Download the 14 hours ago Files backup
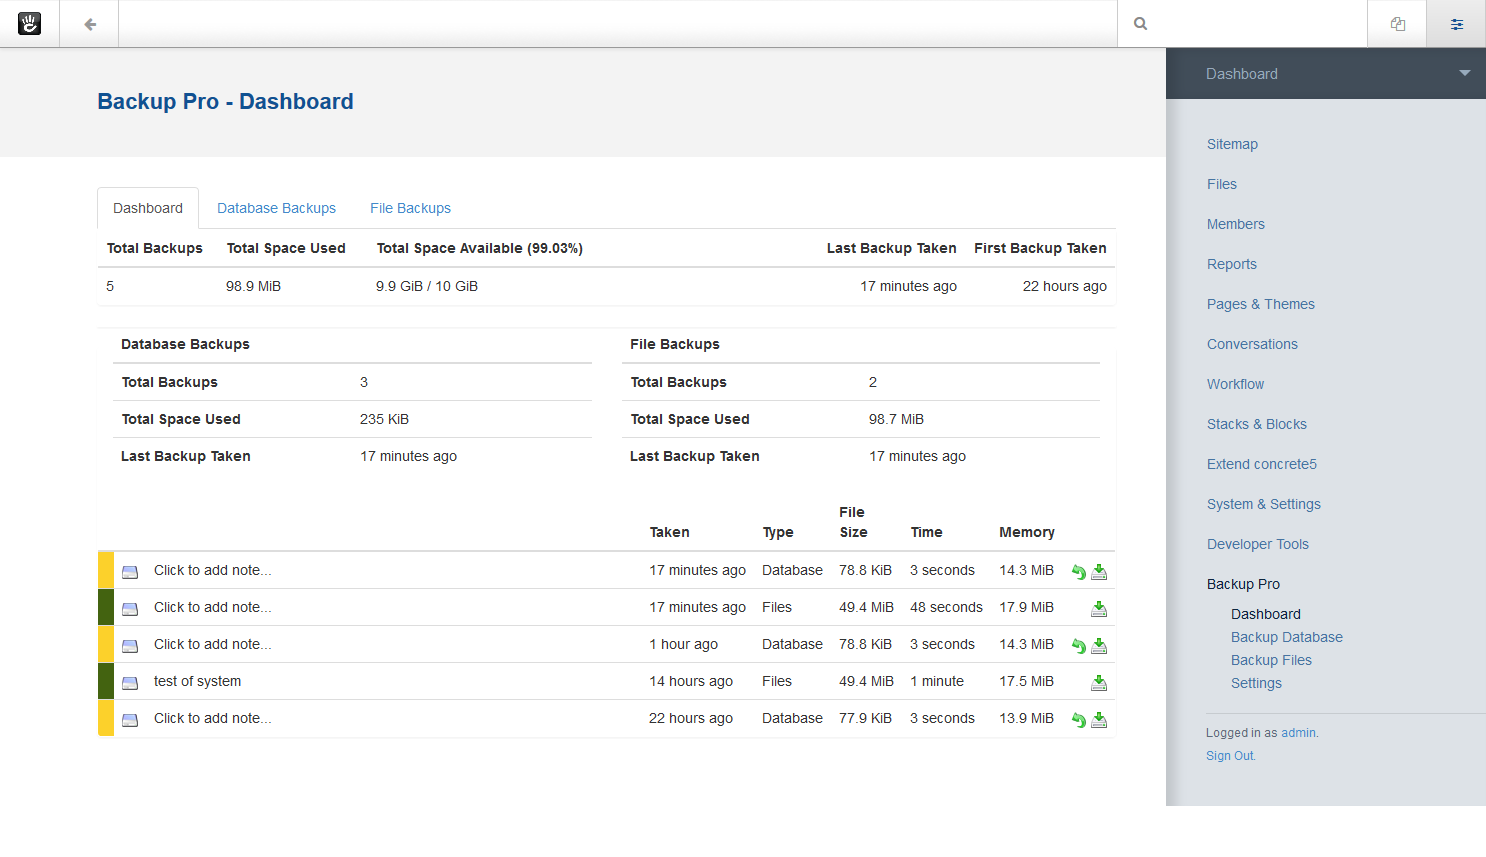The height and width of the screenshot is (857, 1486). (x=1099, y=683)
